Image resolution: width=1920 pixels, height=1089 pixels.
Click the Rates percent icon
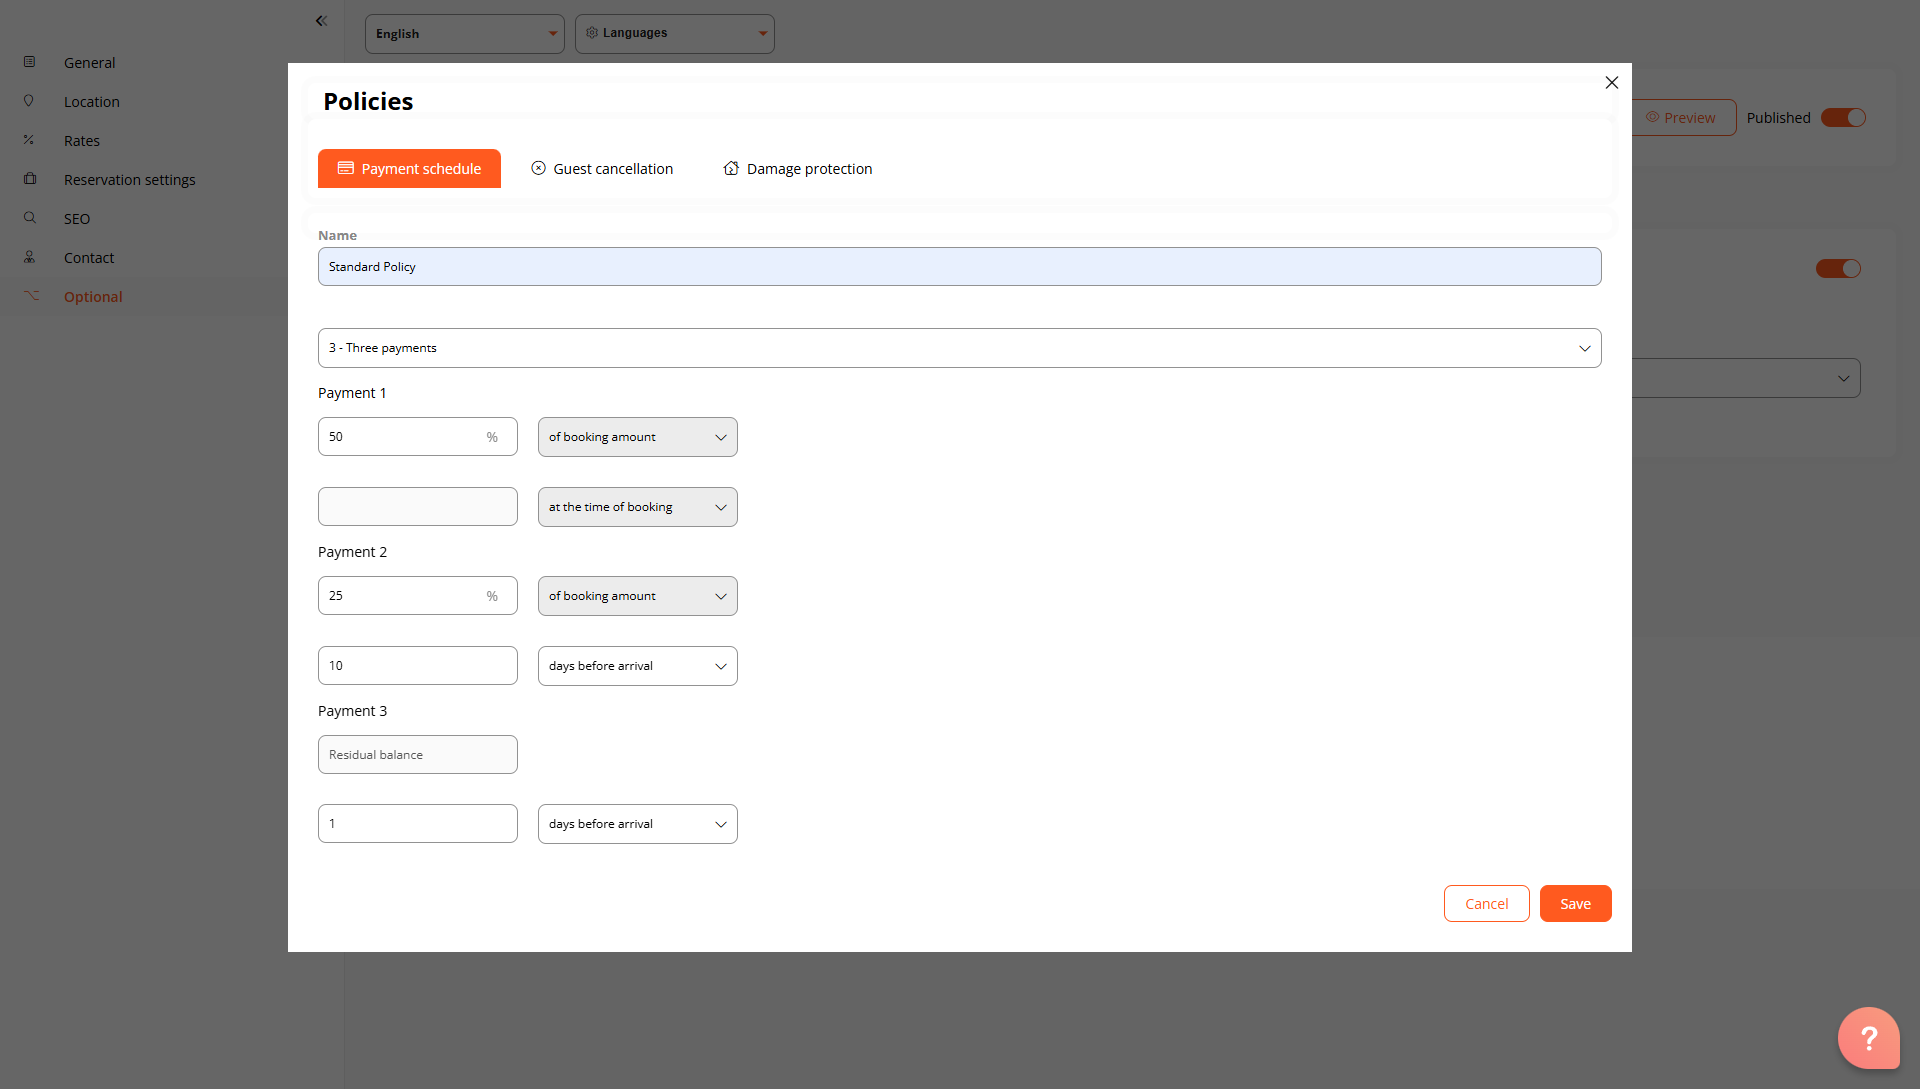[x=29, y=140]
